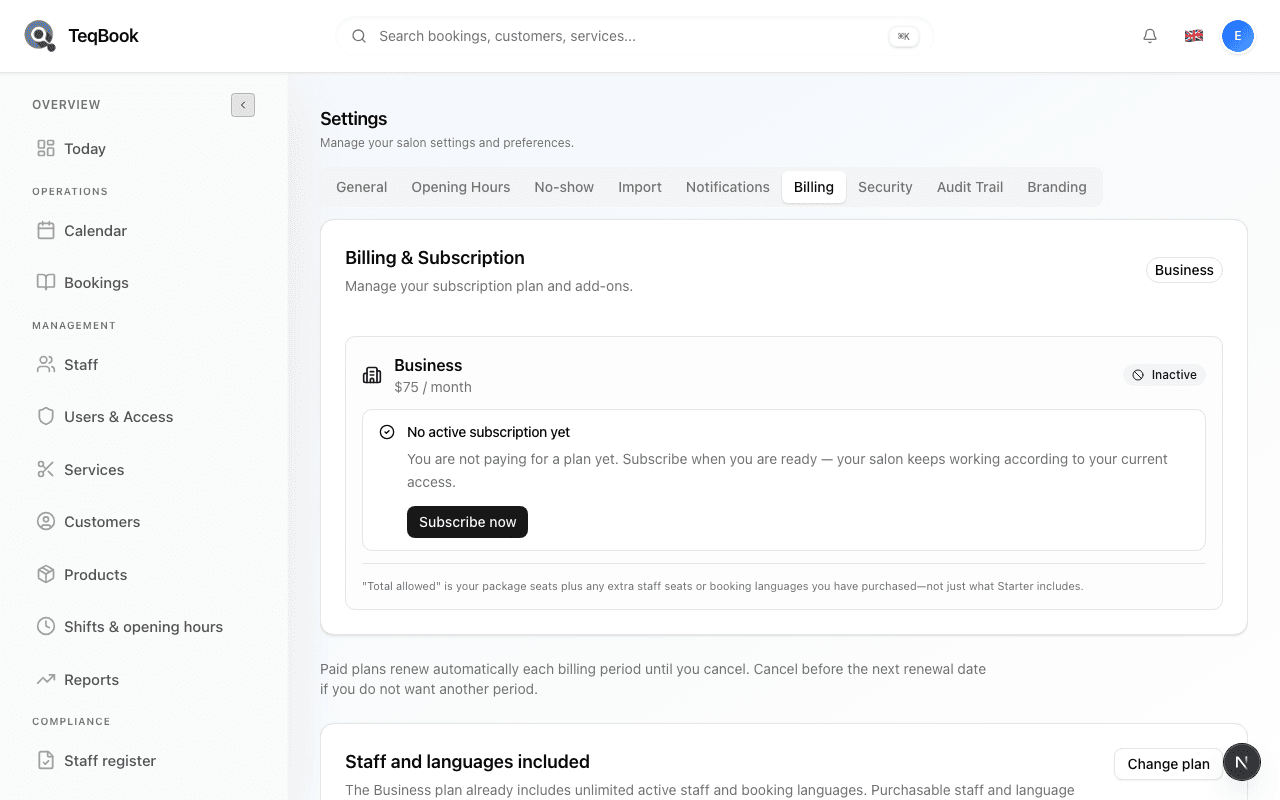The image size is (1280, 800).
Task: Click the TeqBook logo icon
Action: [40, 36]
